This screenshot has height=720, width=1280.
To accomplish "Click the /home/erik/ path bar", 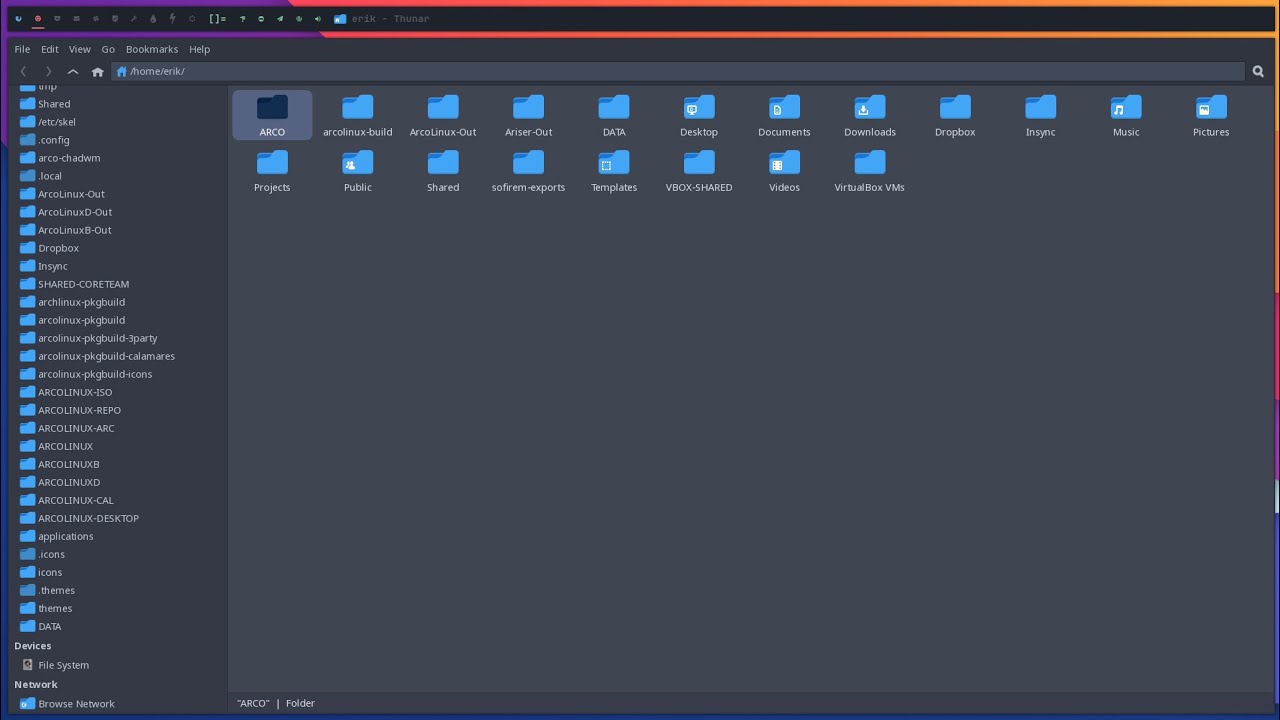I will (678, 71).
